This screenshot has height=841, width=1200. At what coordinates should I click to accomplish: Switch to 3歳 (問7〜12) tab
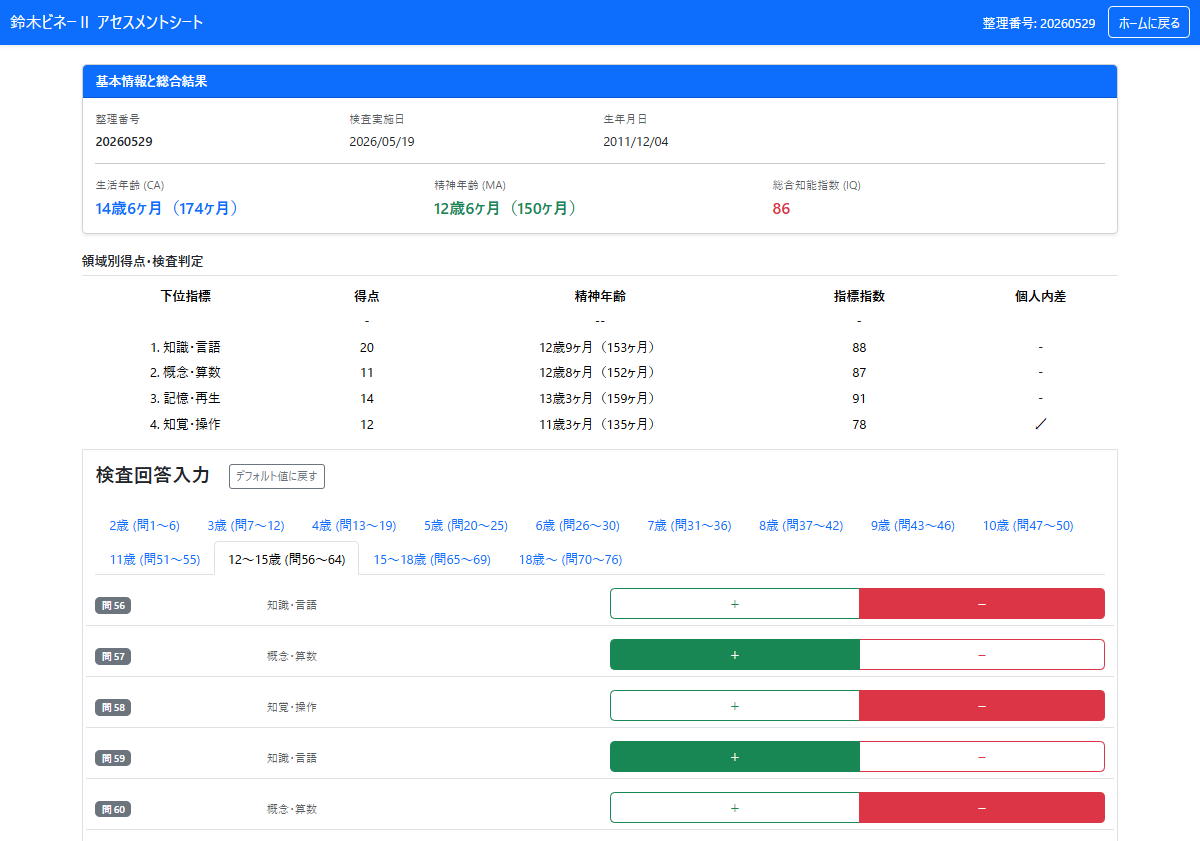246,525
